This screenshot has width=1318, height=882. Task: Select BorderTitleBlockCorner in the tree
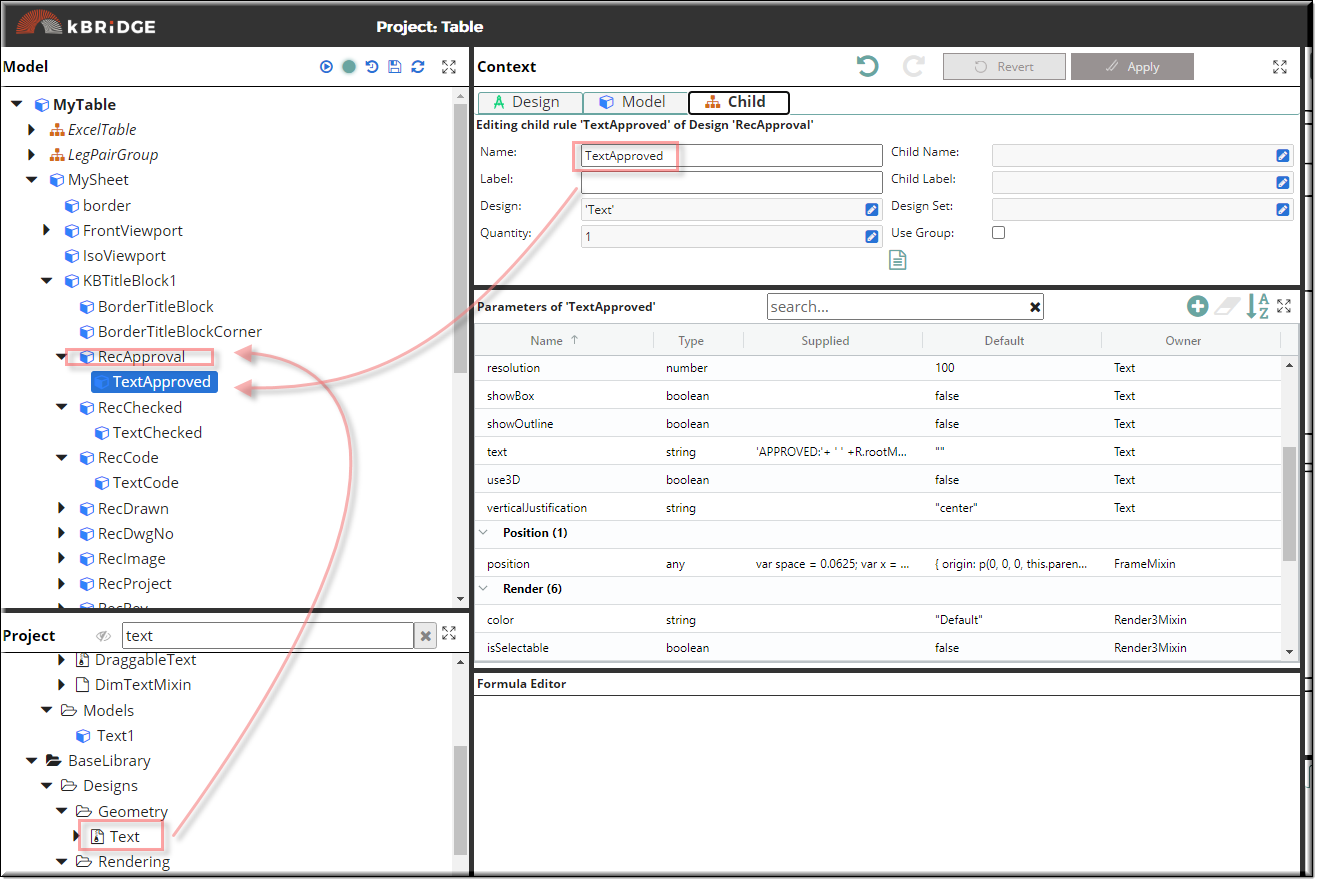tap(180, 332)
